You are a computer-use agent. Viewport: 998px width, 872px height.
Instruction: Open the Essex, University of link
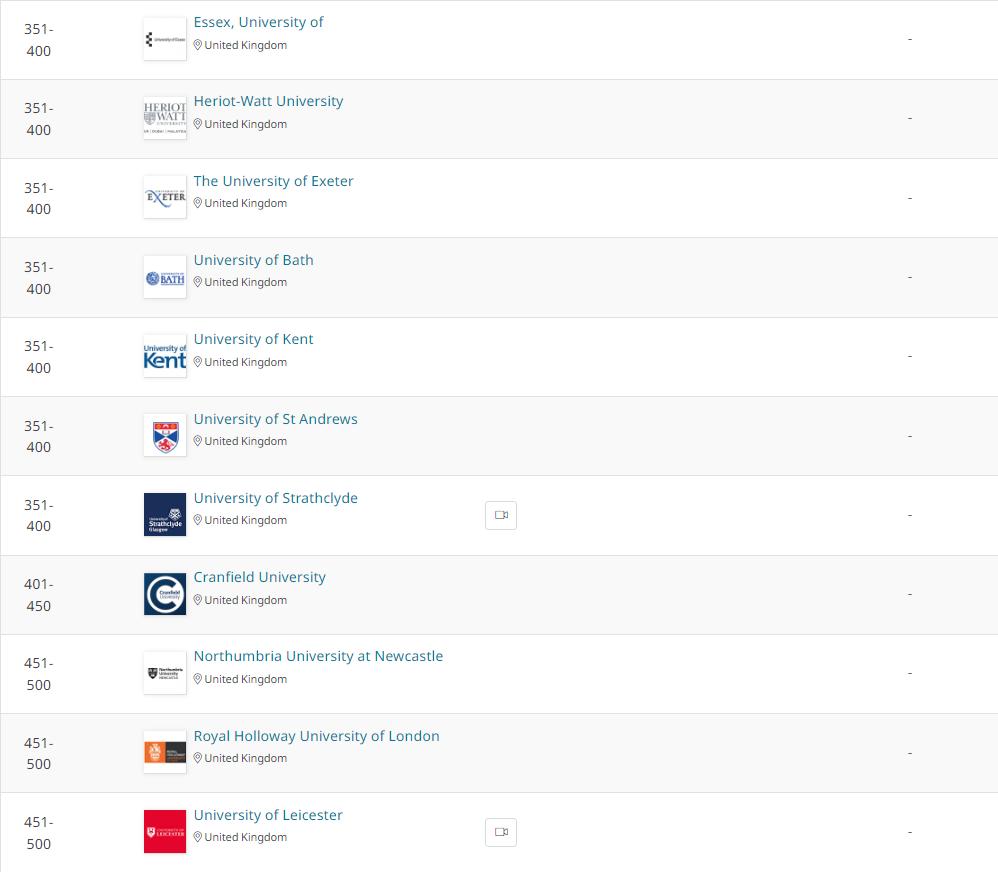tap(258, 22)
